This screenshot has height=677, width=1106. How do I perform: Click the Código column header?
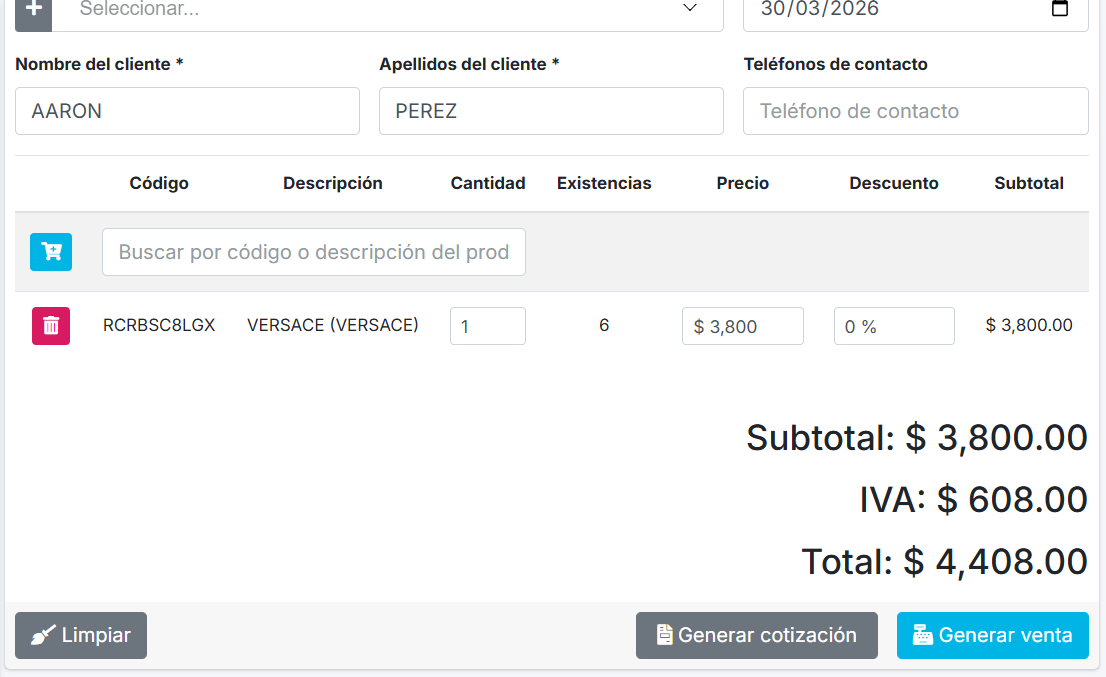pyautogui.click(x=159, y=183)
